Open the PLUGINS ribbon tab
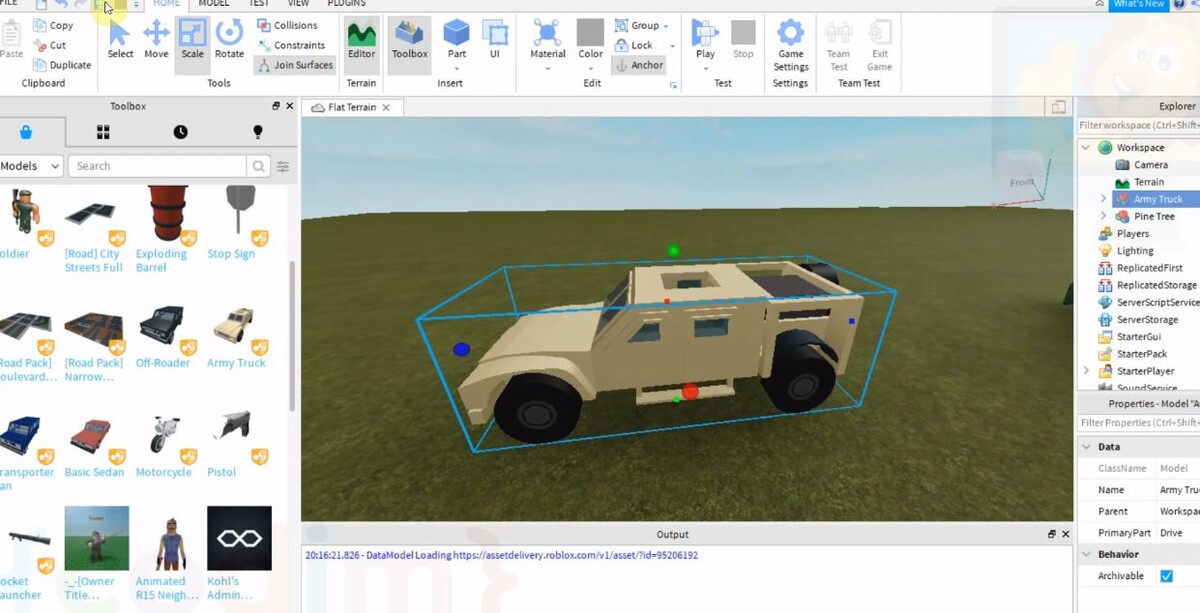 tap(347, 4)
